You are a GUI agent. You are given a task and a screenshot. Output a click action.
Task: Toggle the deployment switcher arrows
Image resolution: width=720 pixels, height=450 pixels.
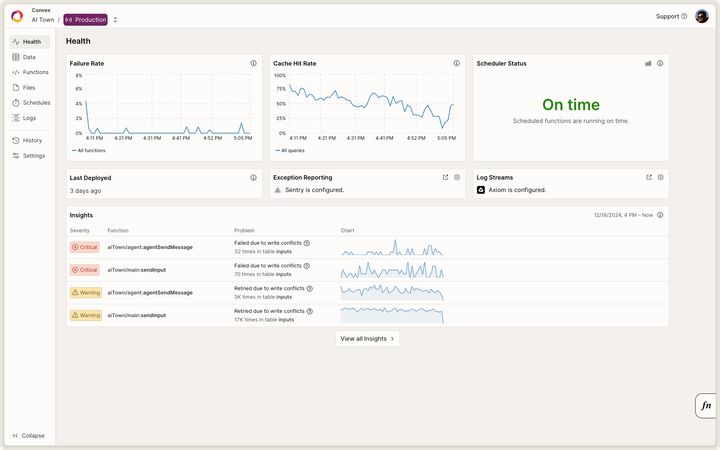(x=115, y=20)
